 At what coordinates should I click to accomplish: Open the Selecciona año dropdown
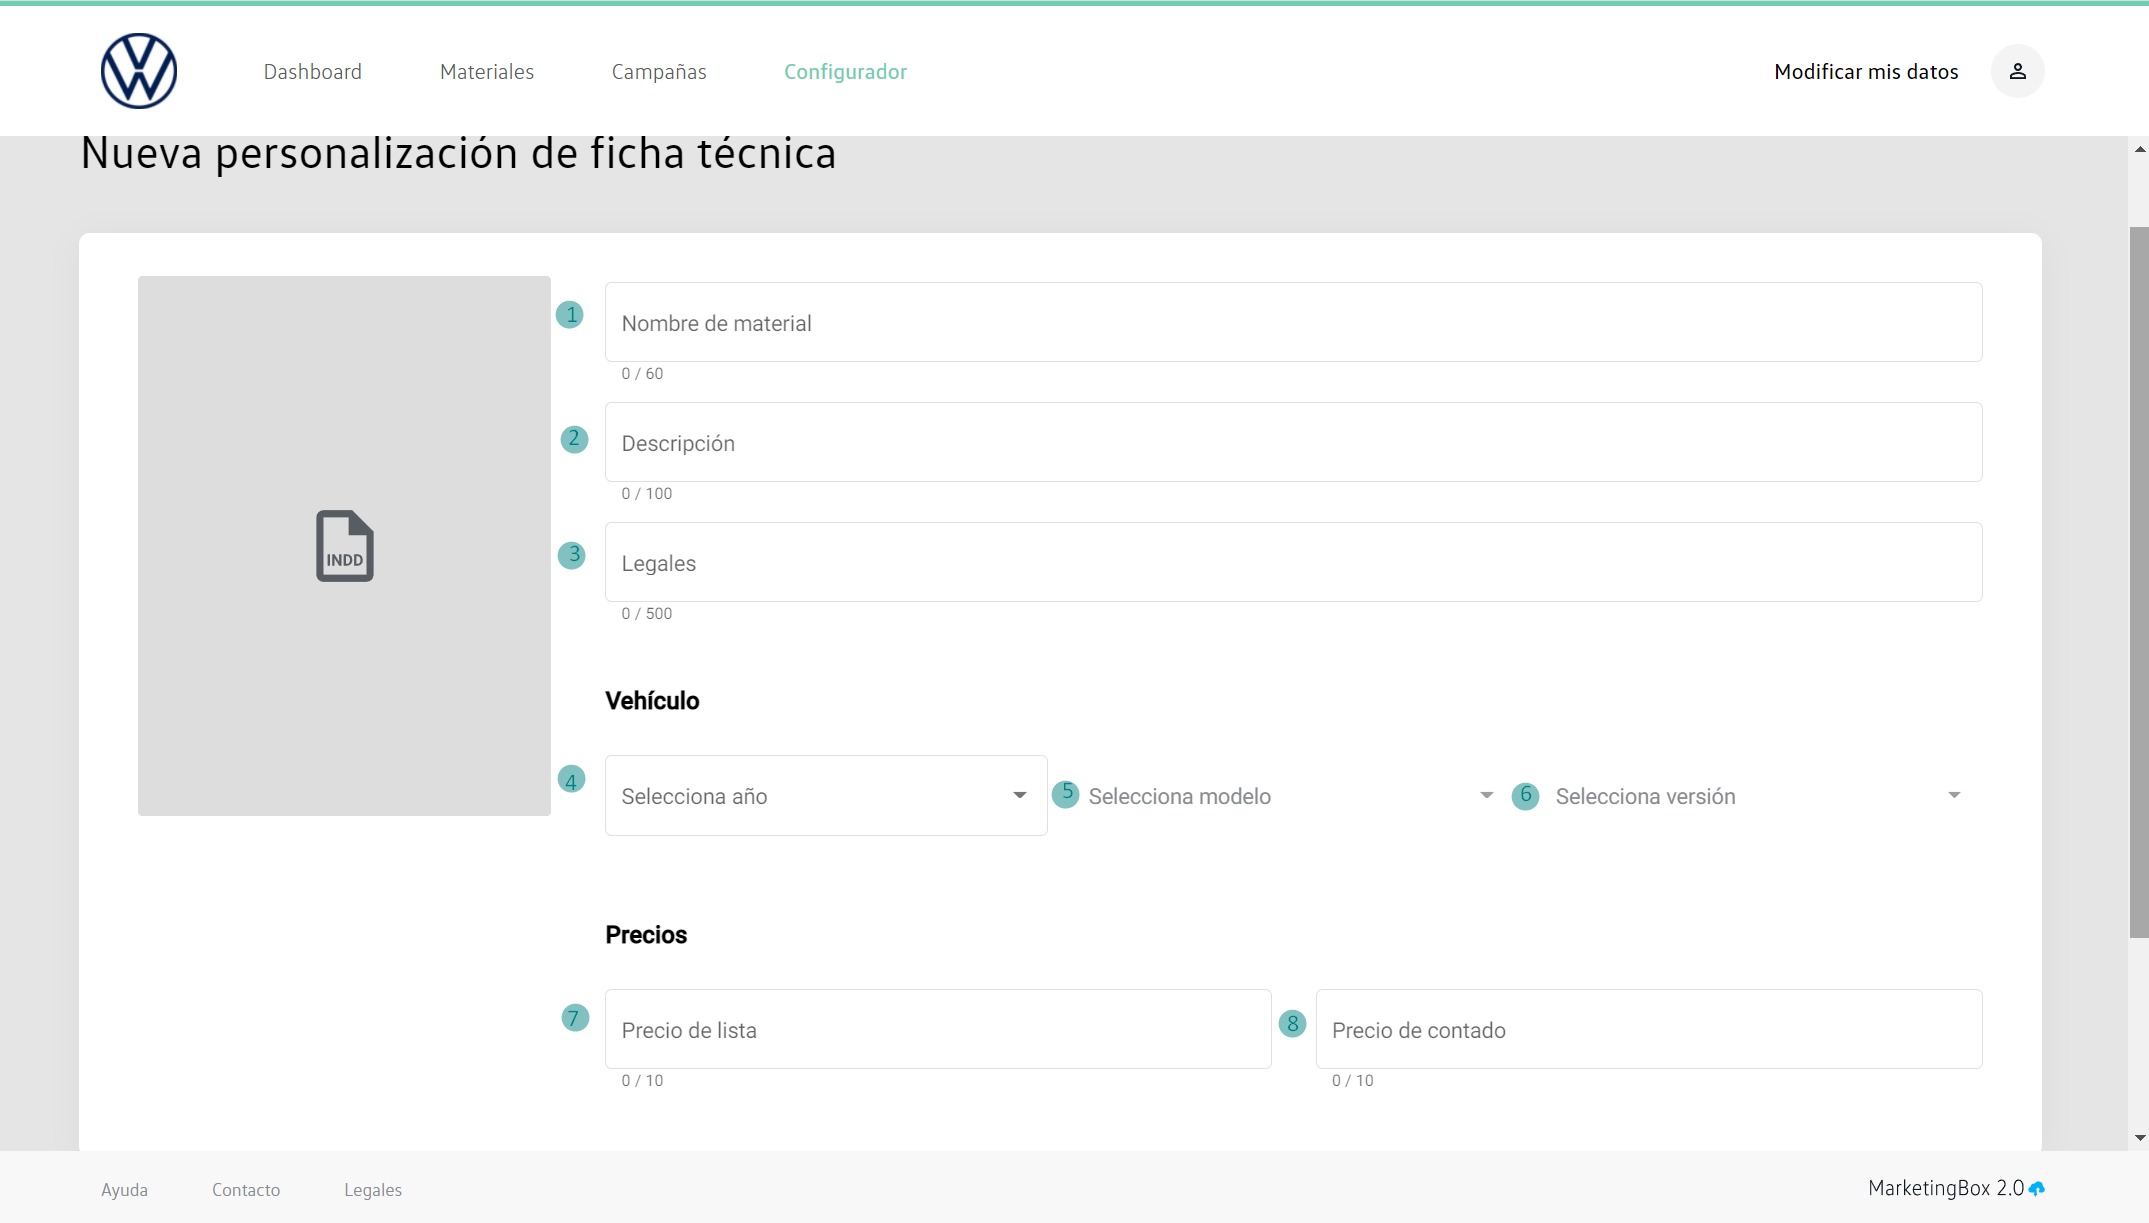pos(825,796)
